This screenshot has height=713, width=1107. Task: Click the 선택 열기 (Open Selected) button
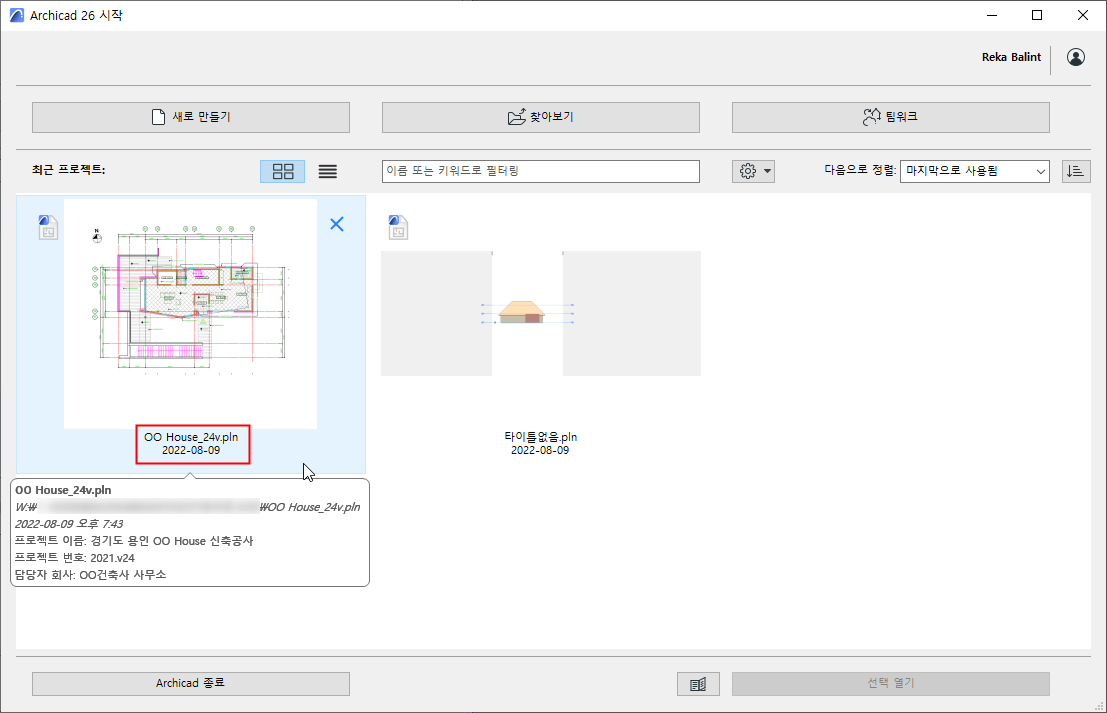click(x=891, y=683)
